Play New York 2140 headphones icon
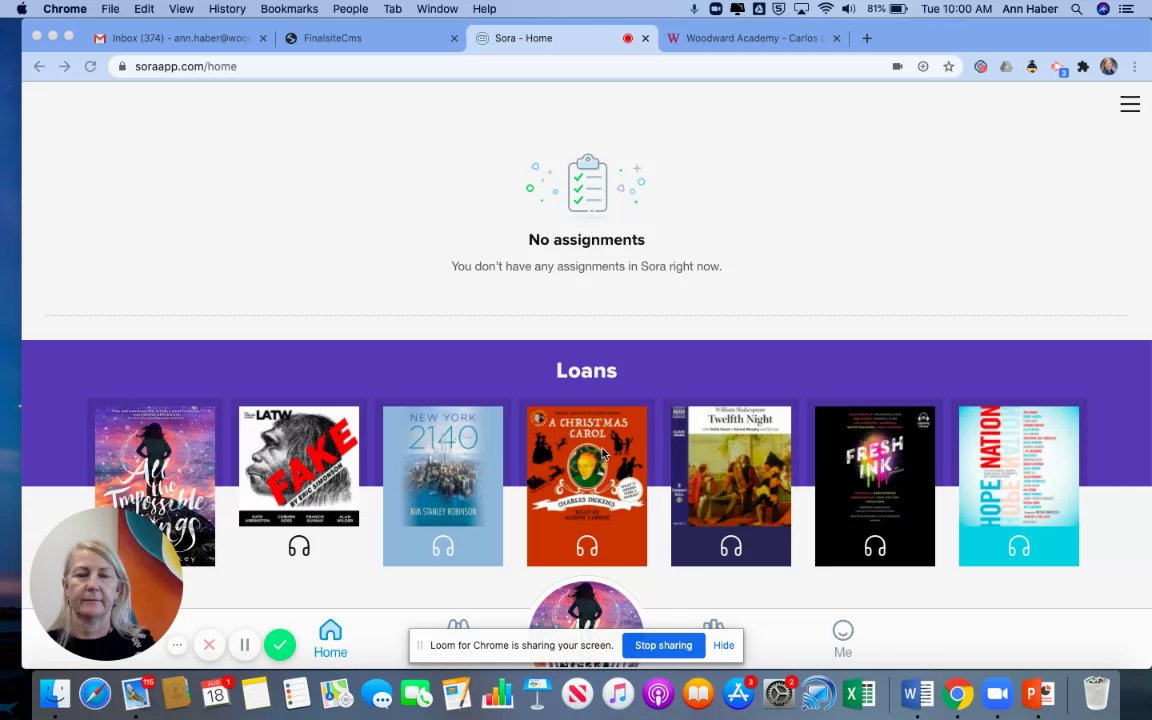The image size is (1152, 720). [x=443, y=546]
